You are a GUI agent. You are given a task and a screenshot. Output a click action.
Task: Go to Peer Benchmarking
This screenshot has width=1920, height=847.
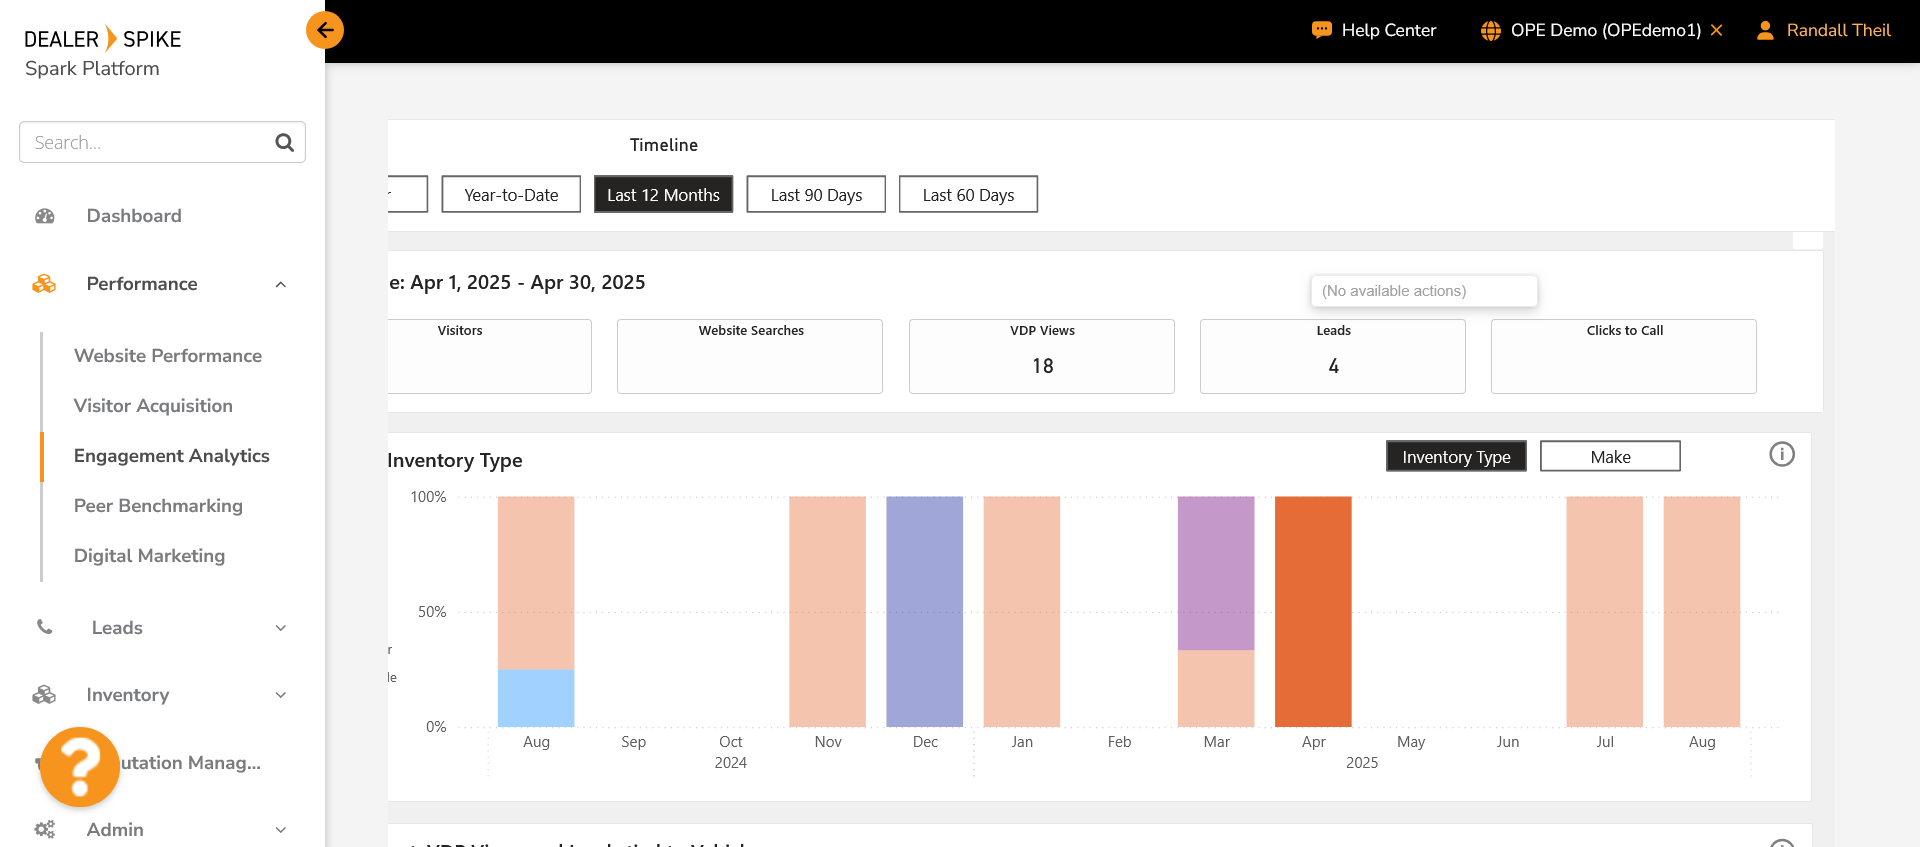pyautogui.click(x=158, y=506)
